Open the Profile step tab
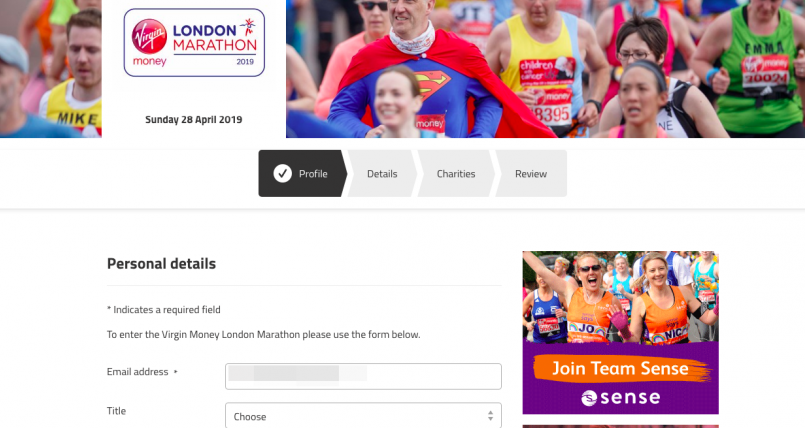The image size is (805, 428). coord(302,173)
